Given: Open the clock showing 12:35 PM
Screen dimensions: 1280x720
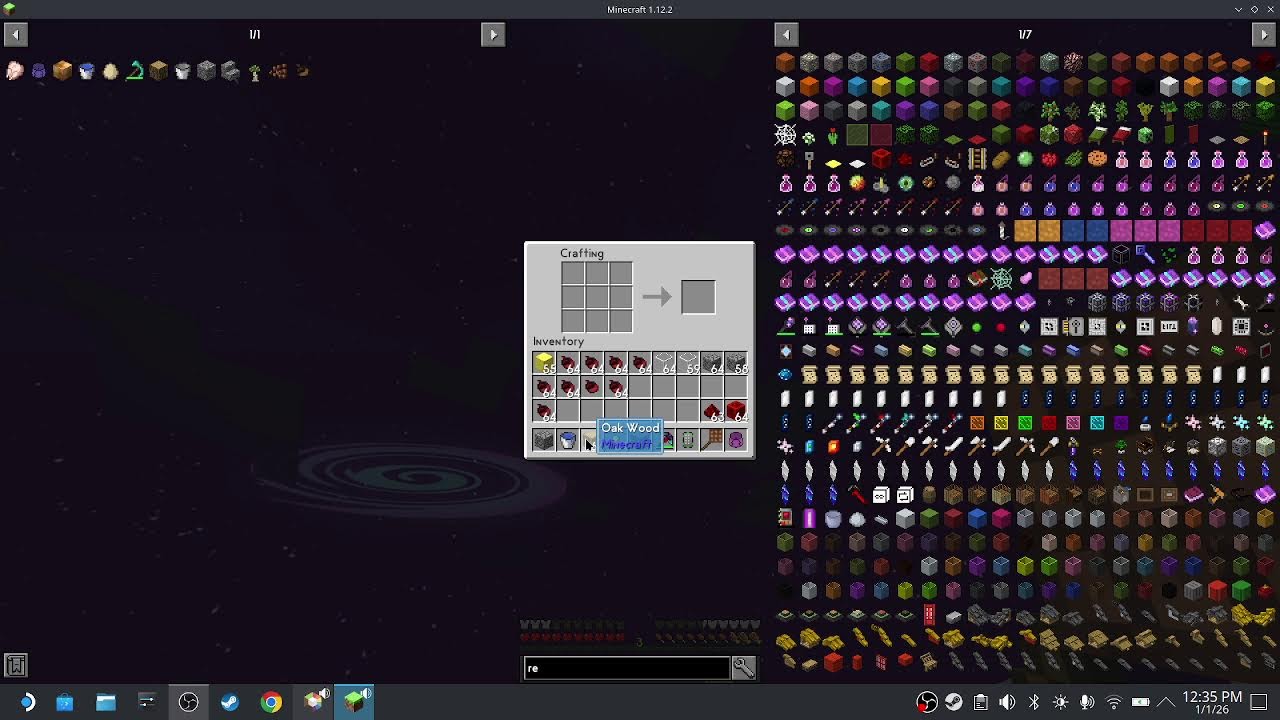Looking at the screenshot, I should tap(1212, 702).
